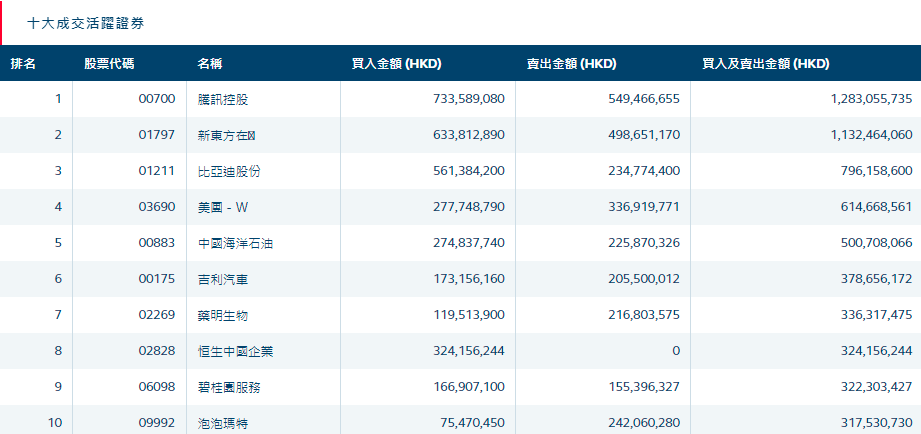Click buy amount 173,156,160
921x434 pixels.
point(469,278)
